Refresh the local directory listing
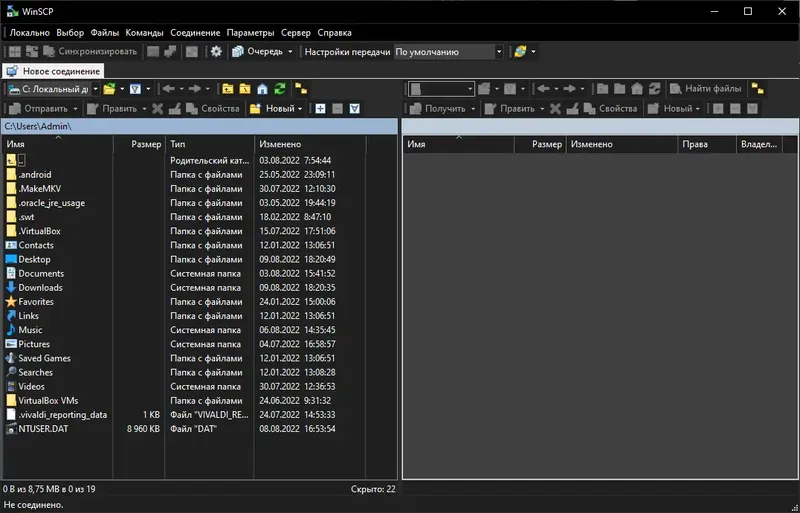Viewport: 800px width, 513px height. (x=280, y=89)
